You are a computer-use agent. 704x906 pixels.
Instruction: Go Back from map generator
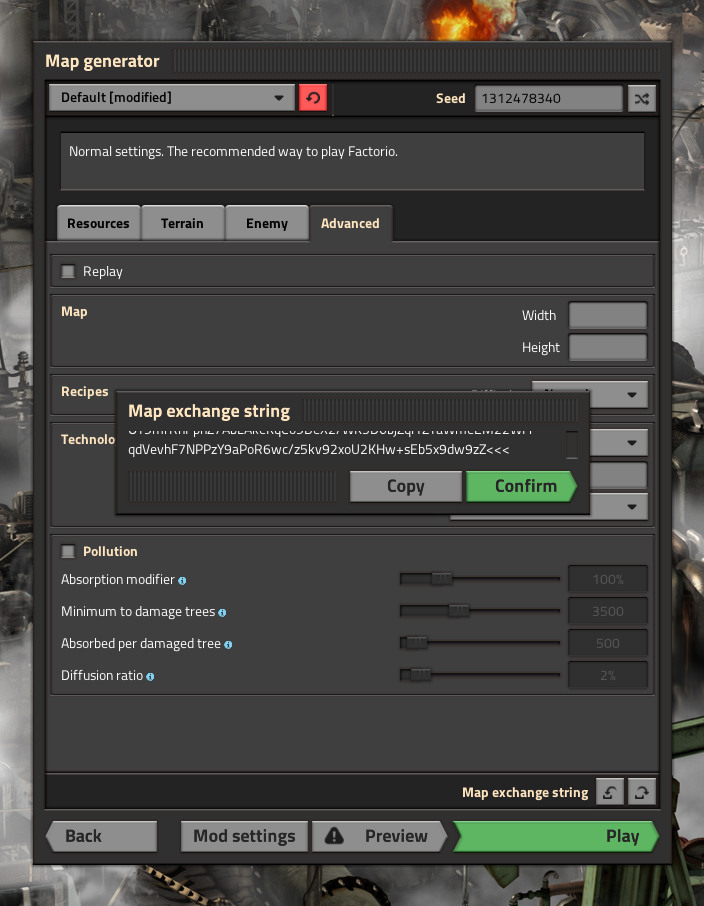101,836
